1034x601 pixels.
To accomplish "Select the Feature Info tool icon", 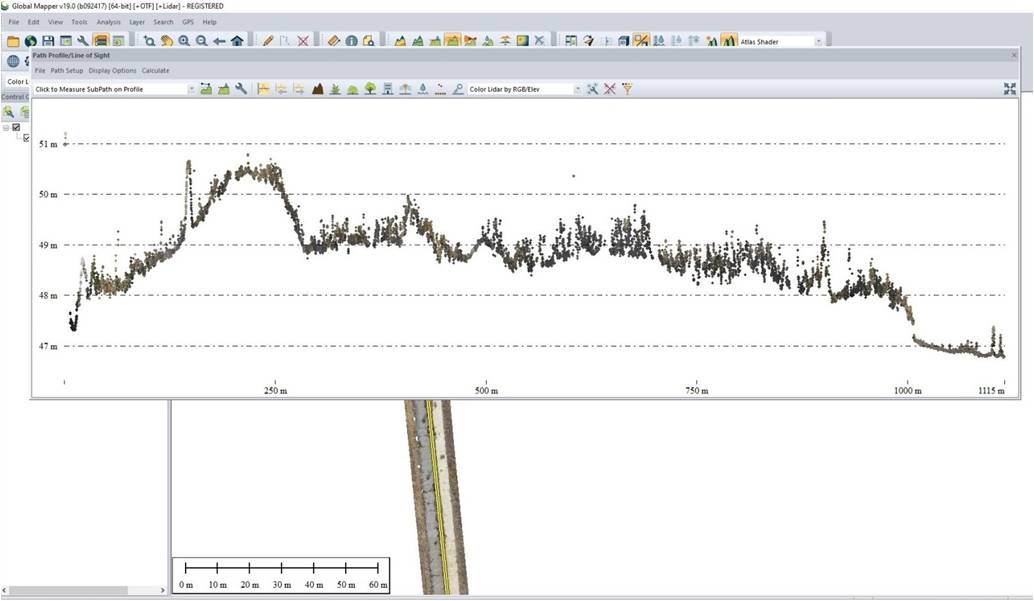I will 352,41.
